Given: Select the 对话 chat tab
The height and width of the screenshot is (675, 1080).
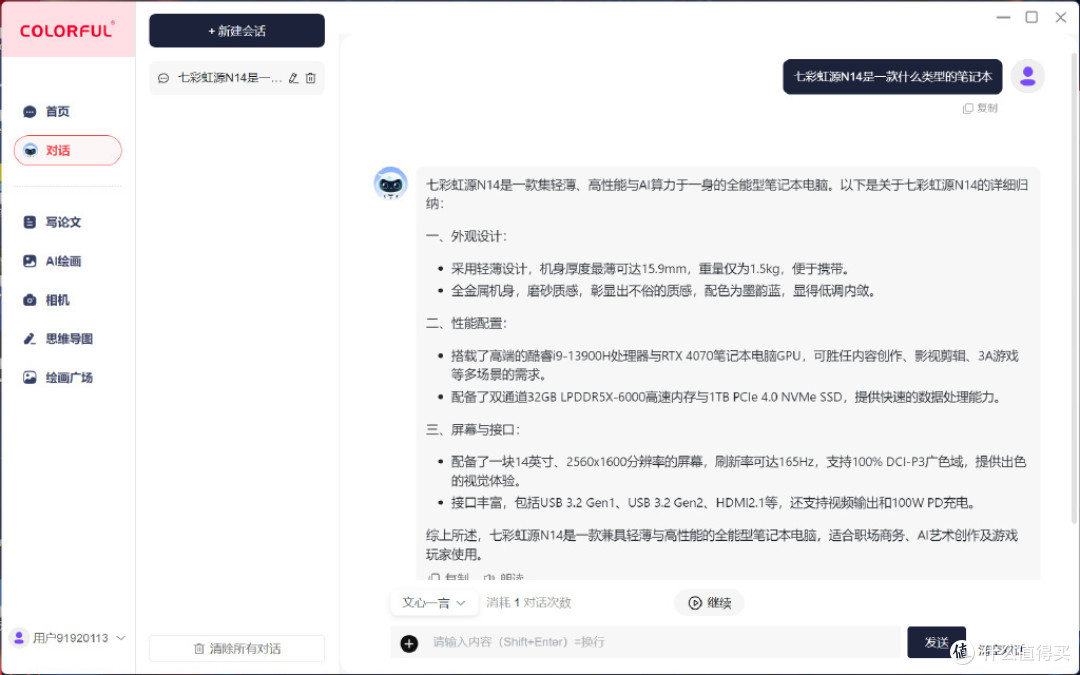Looking at the screenshot, I should (x=68, y=150).
